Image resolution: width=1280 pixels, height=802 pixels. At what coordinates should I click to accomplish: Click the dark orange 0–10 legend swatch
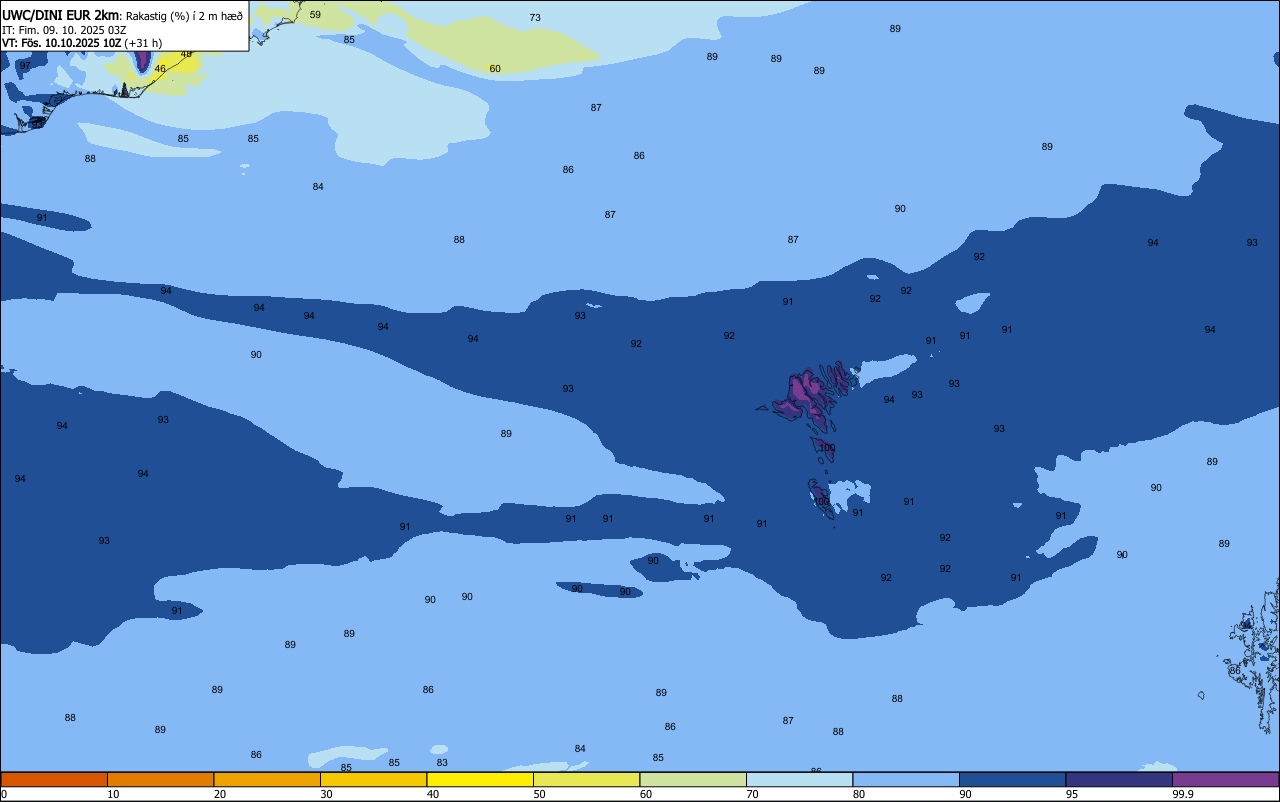[54, 779]
